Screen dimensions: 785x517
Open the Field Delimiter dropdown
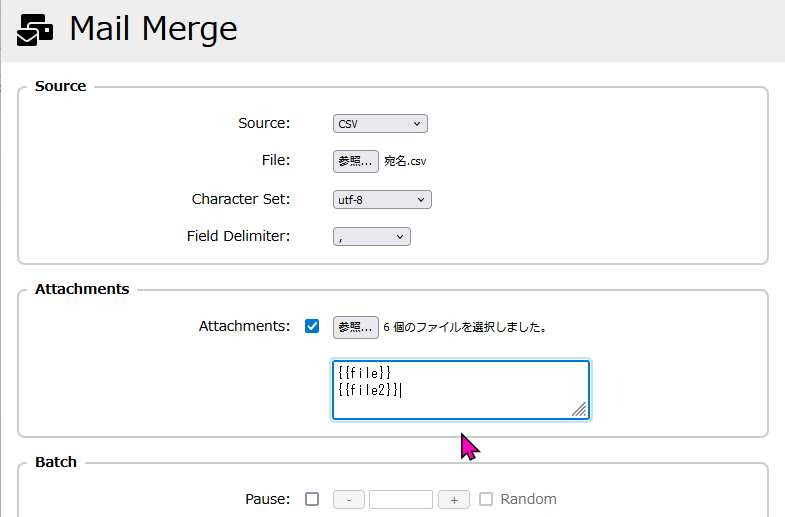click(x=371, y=237)
